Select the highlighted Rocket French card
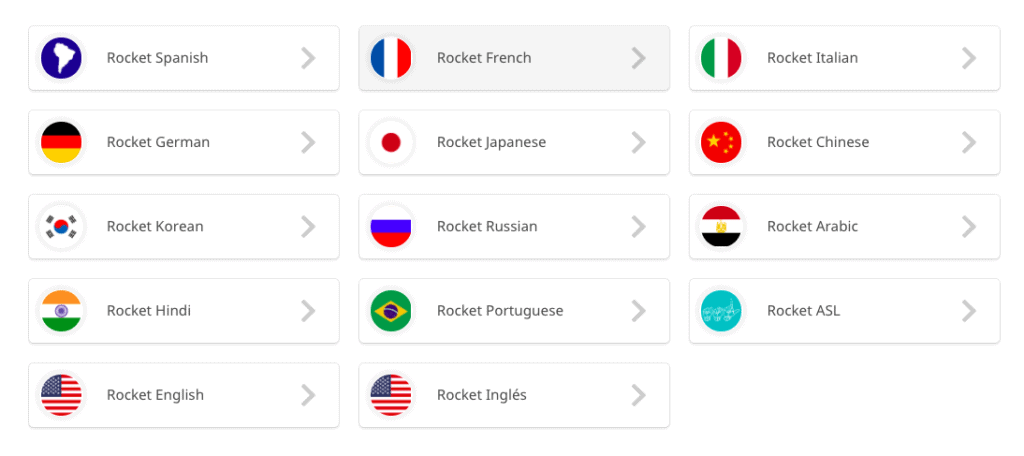Screen dimensions: 1024x456 [514, 58]
